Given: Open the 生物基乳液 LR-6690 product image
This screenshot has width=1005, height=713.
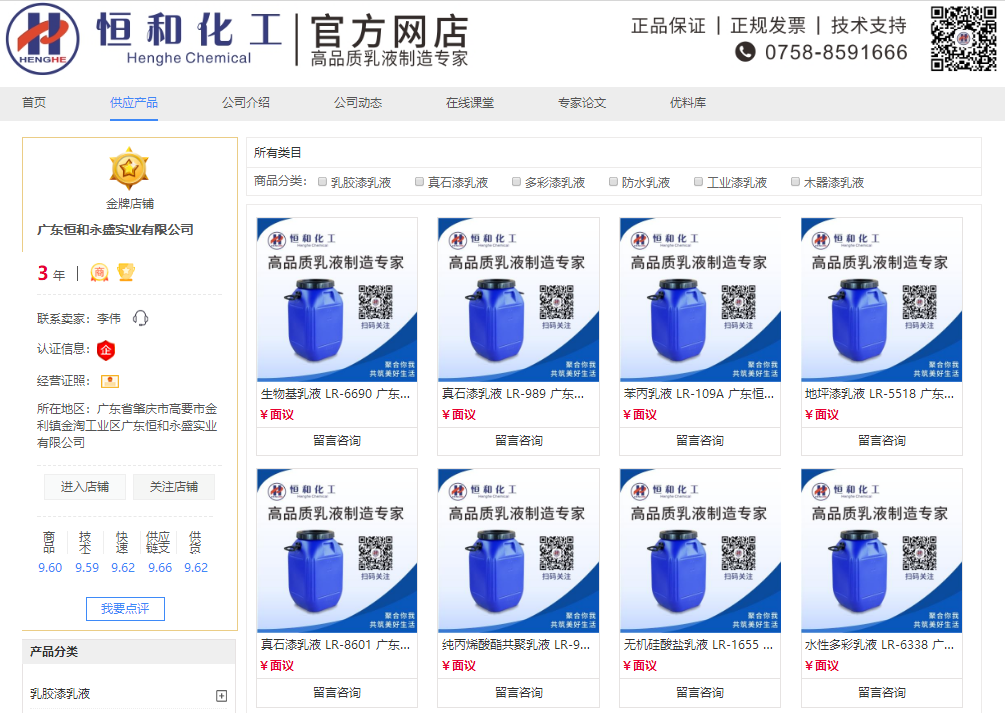Looking at the screenshot, I should pos(337,300).
